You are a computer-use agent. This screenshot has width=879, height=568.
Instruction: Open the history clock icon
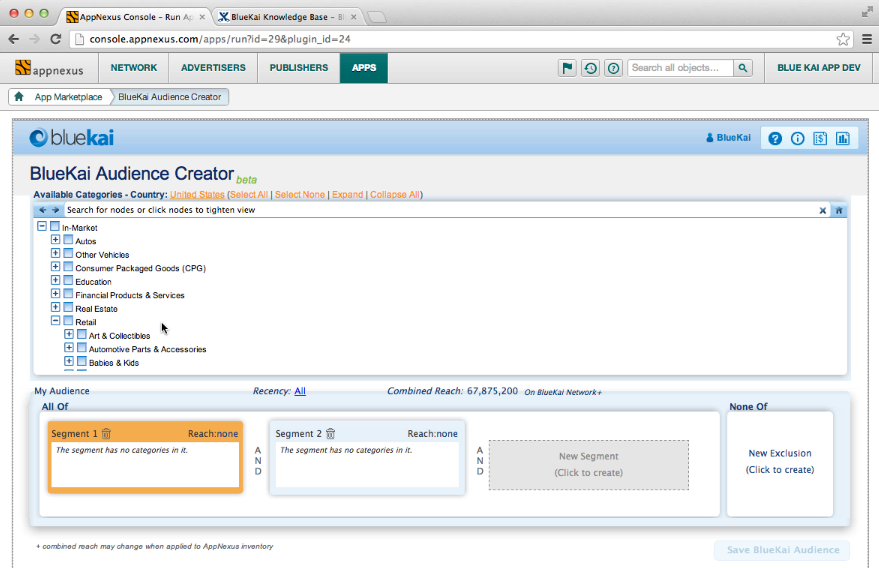click(x=590, y=68)
